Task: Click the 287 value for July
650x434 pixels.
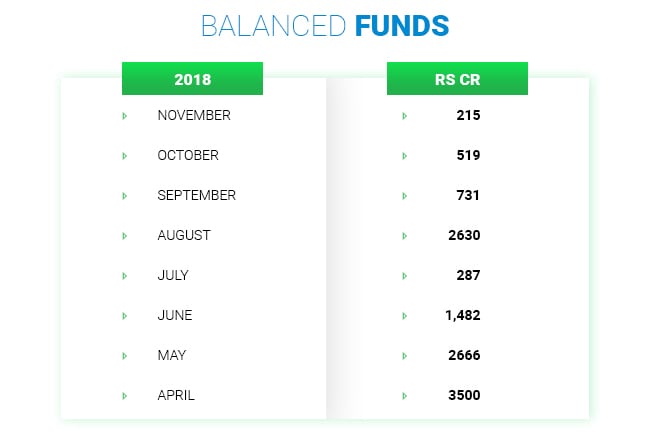Action: click(468, 275)
